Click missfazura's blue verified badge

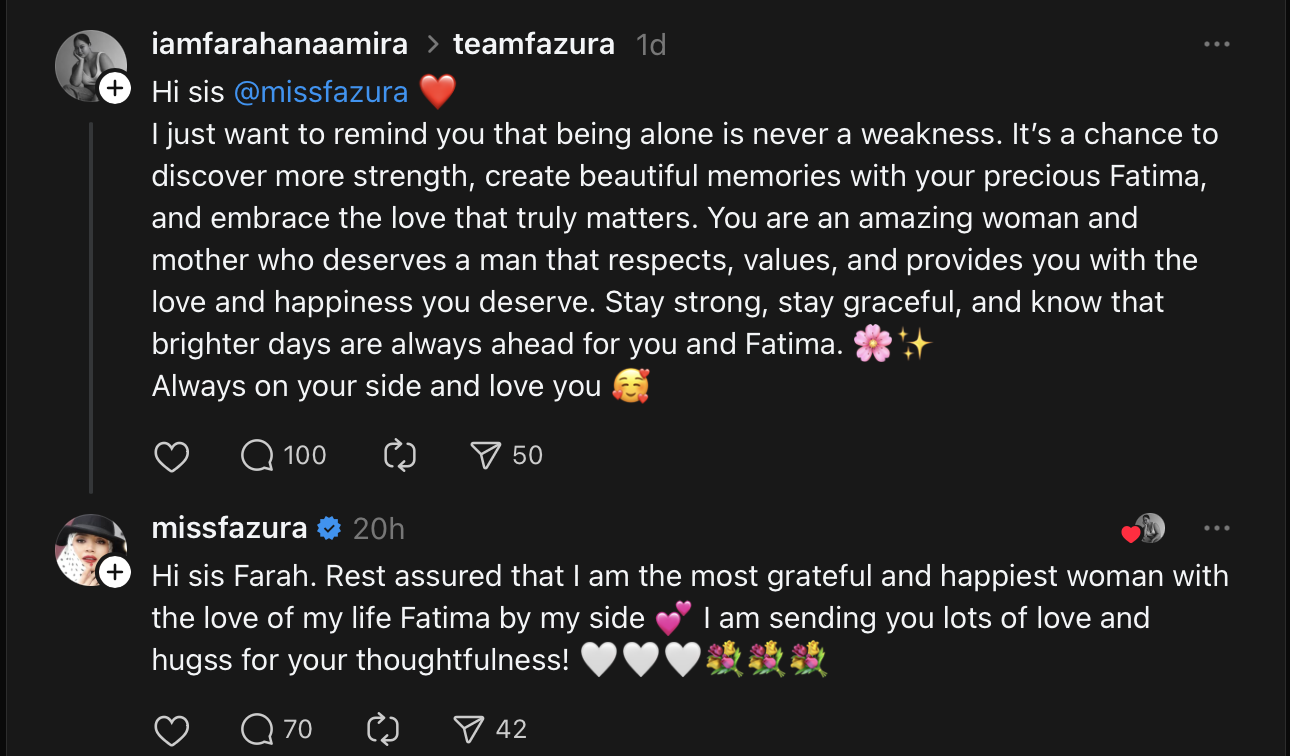[328, 528]
